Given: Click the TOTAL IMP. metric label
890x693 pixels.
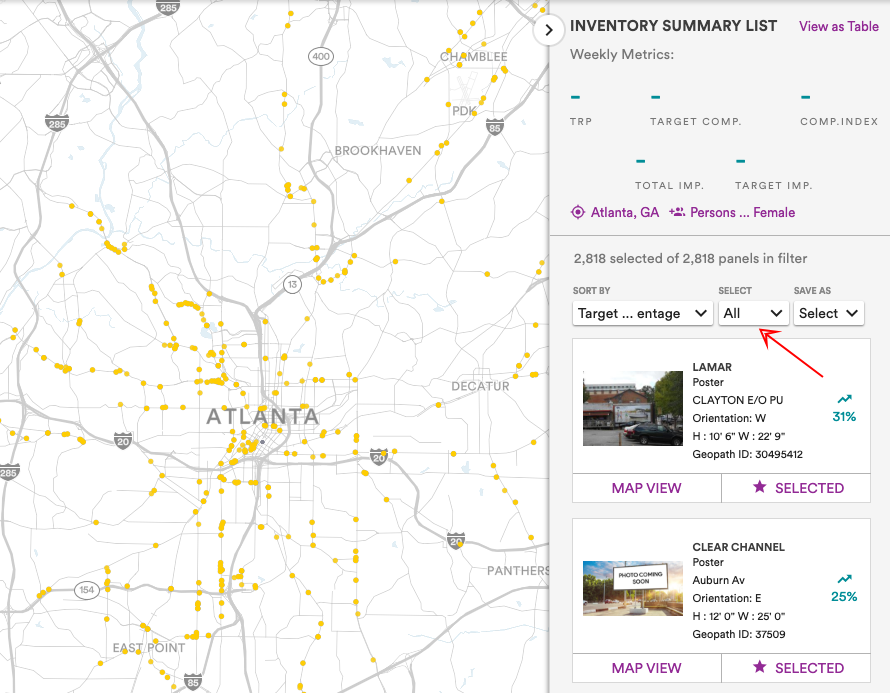Looking at the screenshot, I should tap(669, 186).
